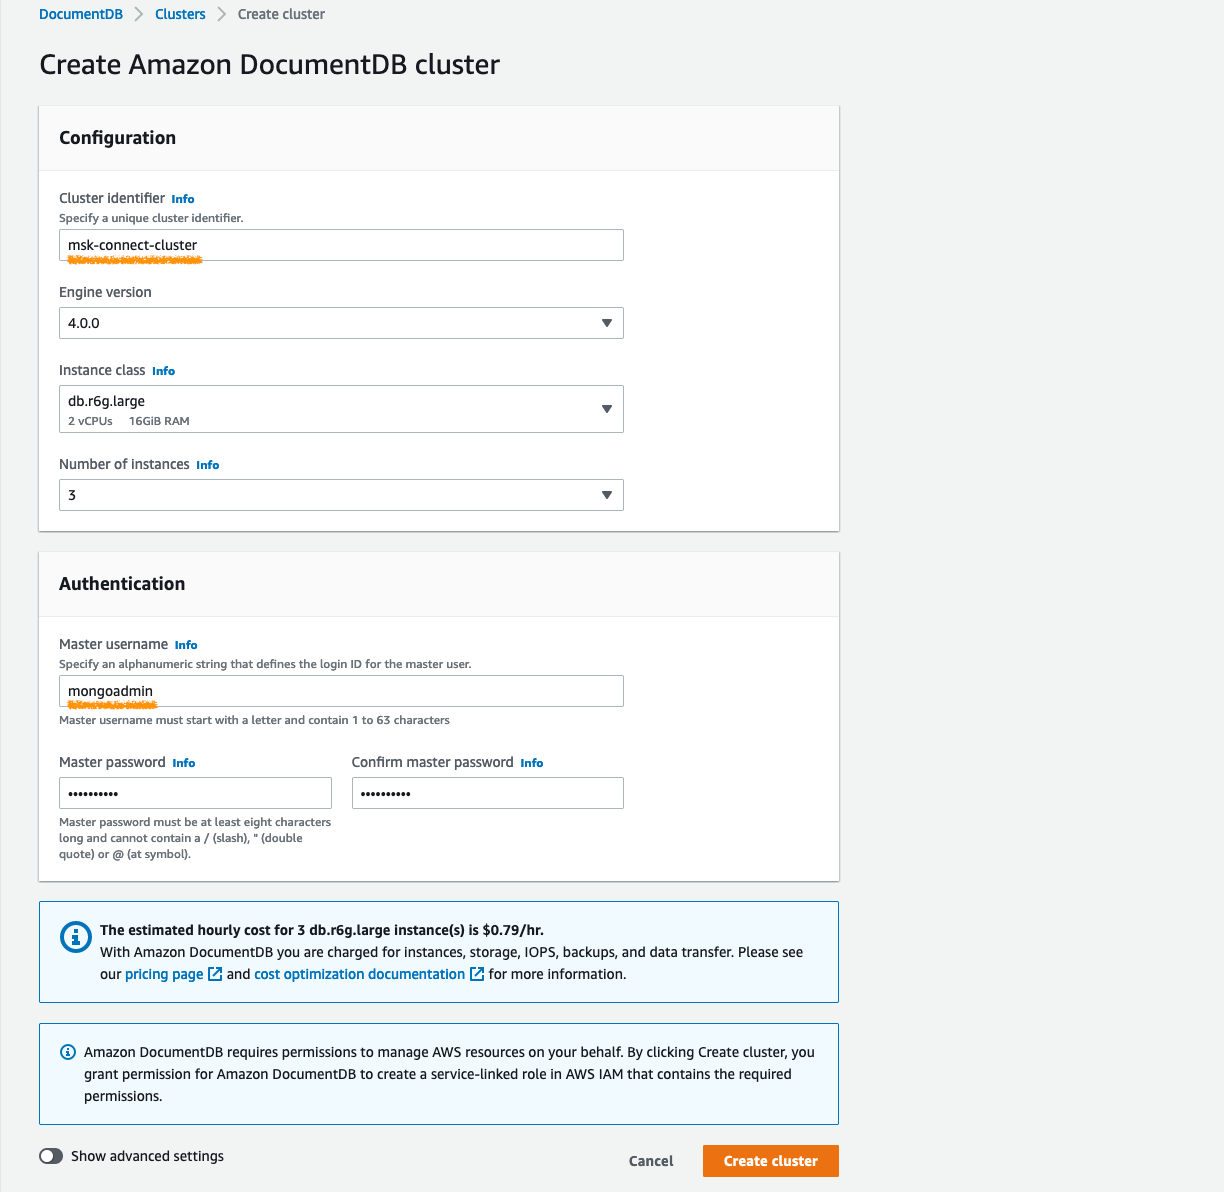Expand the Instance class db.r6g.large dropdown
Screen dimensions: 1224x1192
pyautogui.click(x=341, y=409)
